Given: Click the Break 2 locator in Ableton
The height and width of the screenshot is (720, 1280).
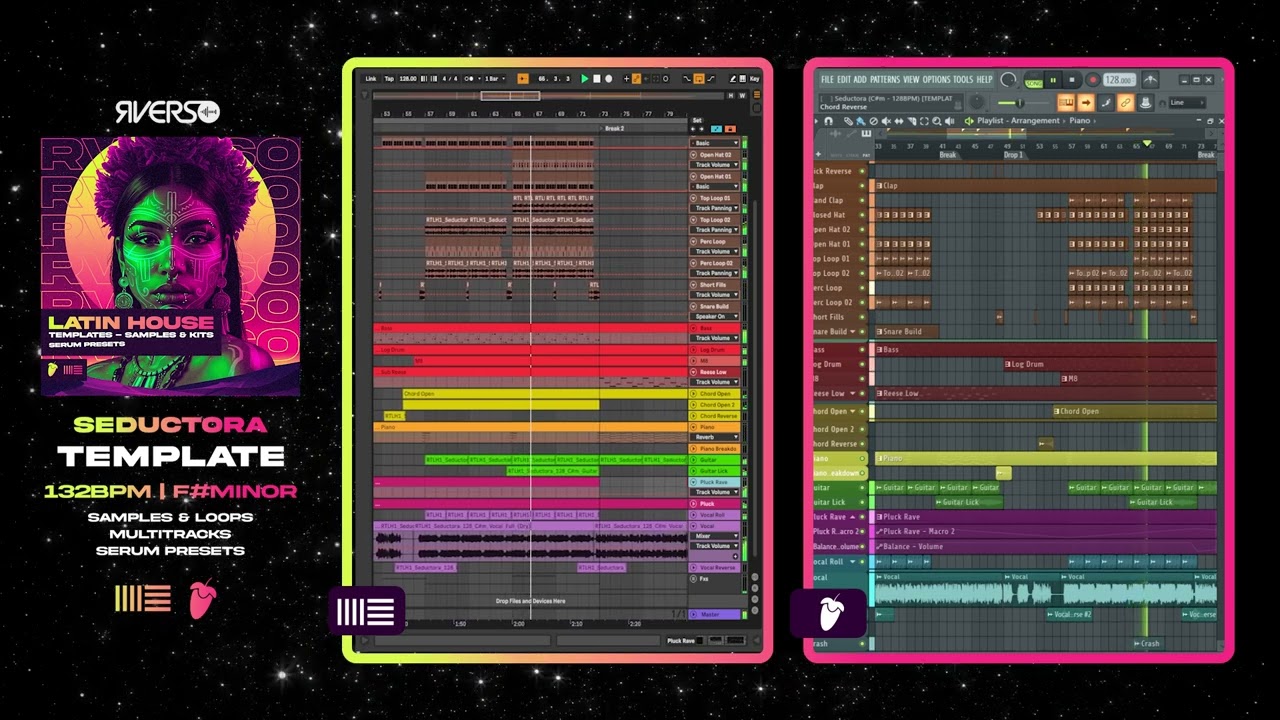Looking at the screenshot, I should [x=615, y=128].
